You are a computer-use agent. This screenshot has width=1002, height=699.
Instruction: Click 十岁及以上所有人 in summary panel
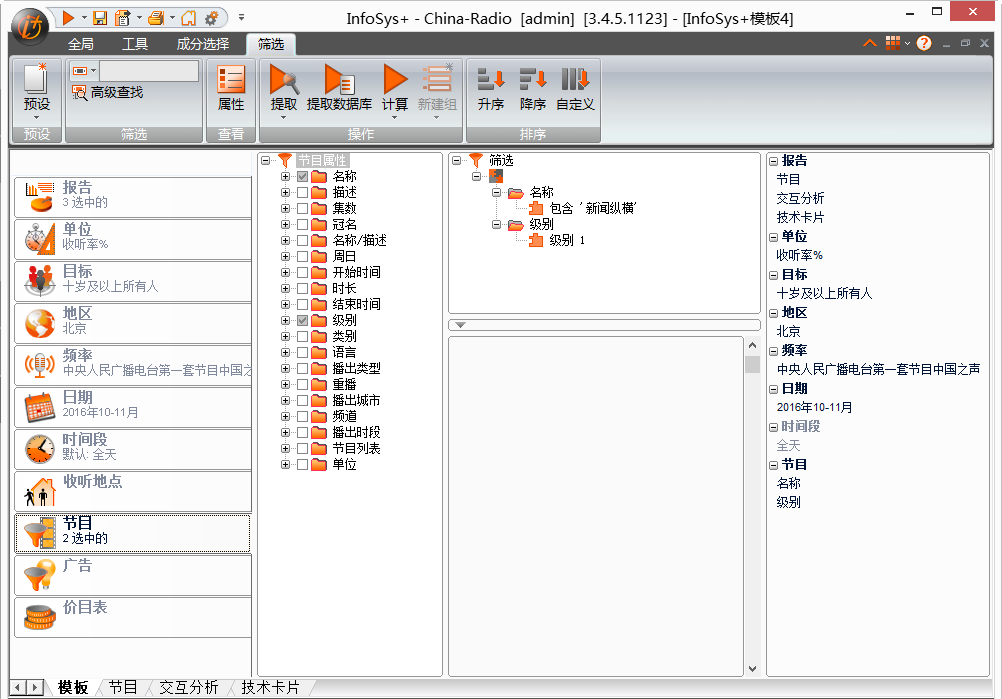coord(824,293)
